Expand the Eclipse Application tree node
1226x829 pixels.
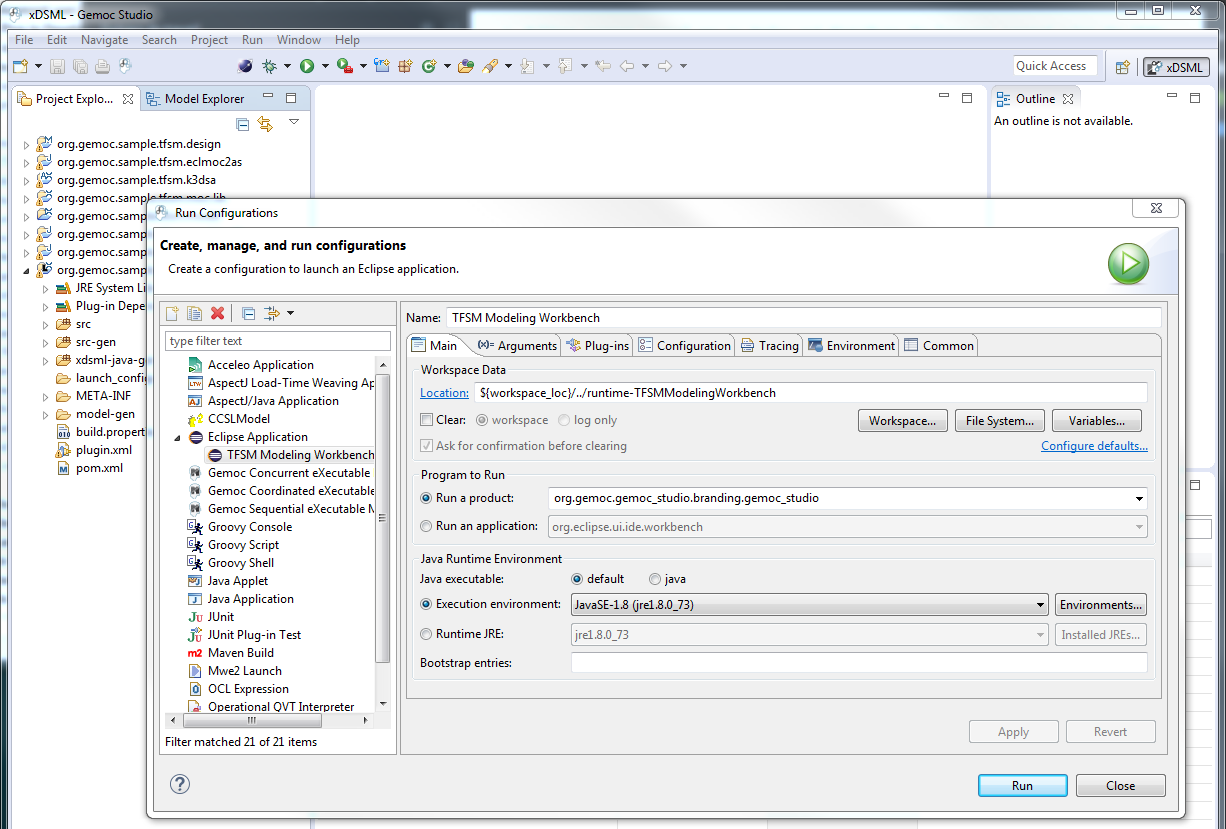tap(176, 437)
